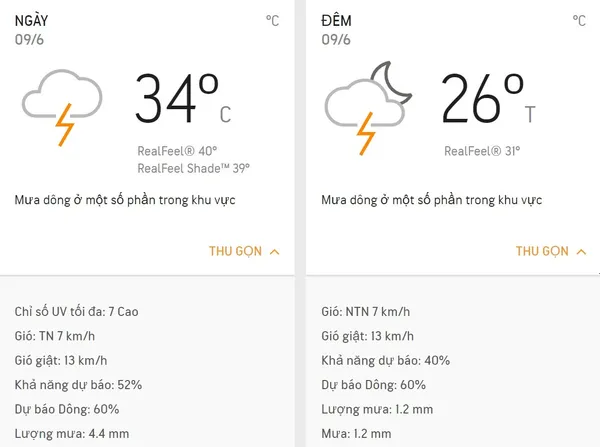Click the day rainfall 4.4 mm row

tap(72, 434)
